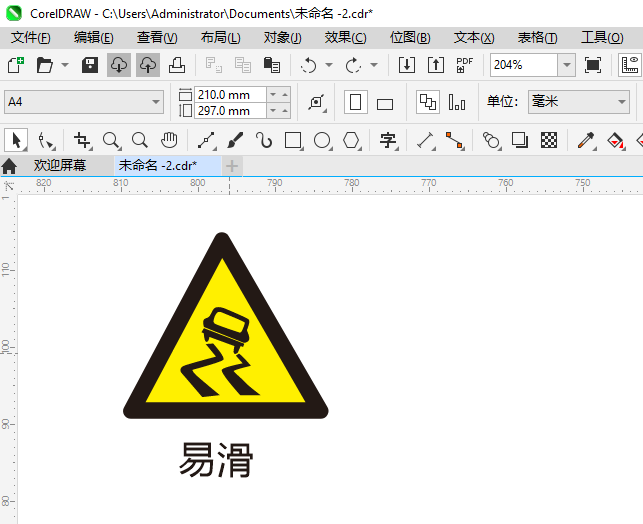This screenshot has height=524, width=643.
Task: Click the Undo arrow icon
Action: coord(309,65)
